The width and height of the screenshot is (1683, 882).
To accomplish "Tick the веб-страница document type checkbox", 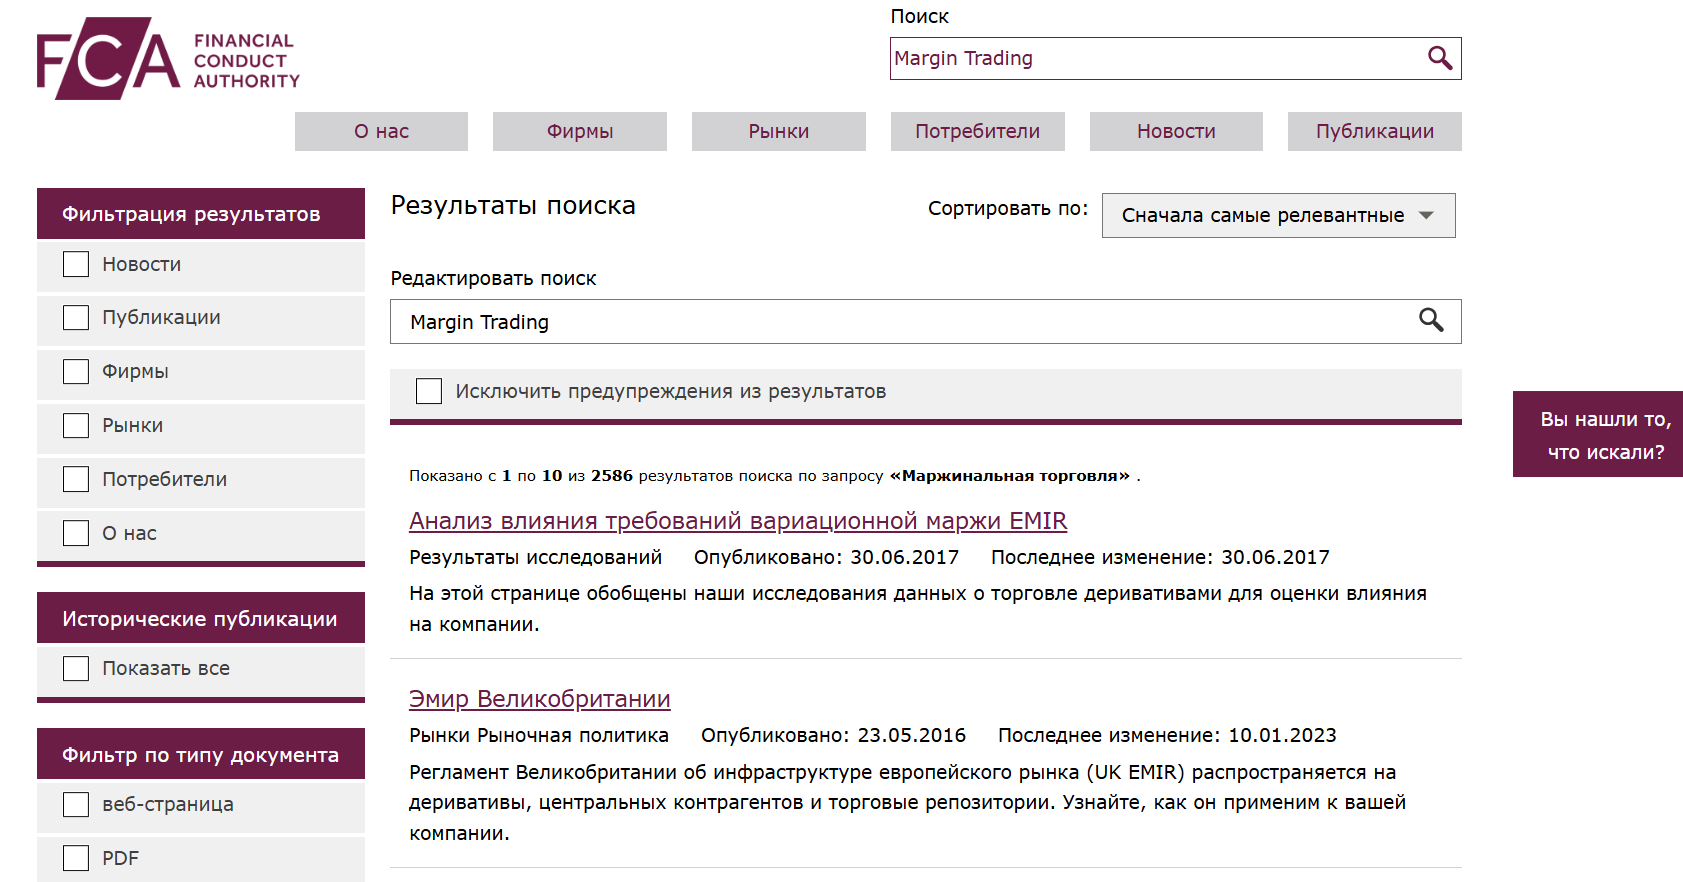I will pyautogui.click(x=76, y=804).
